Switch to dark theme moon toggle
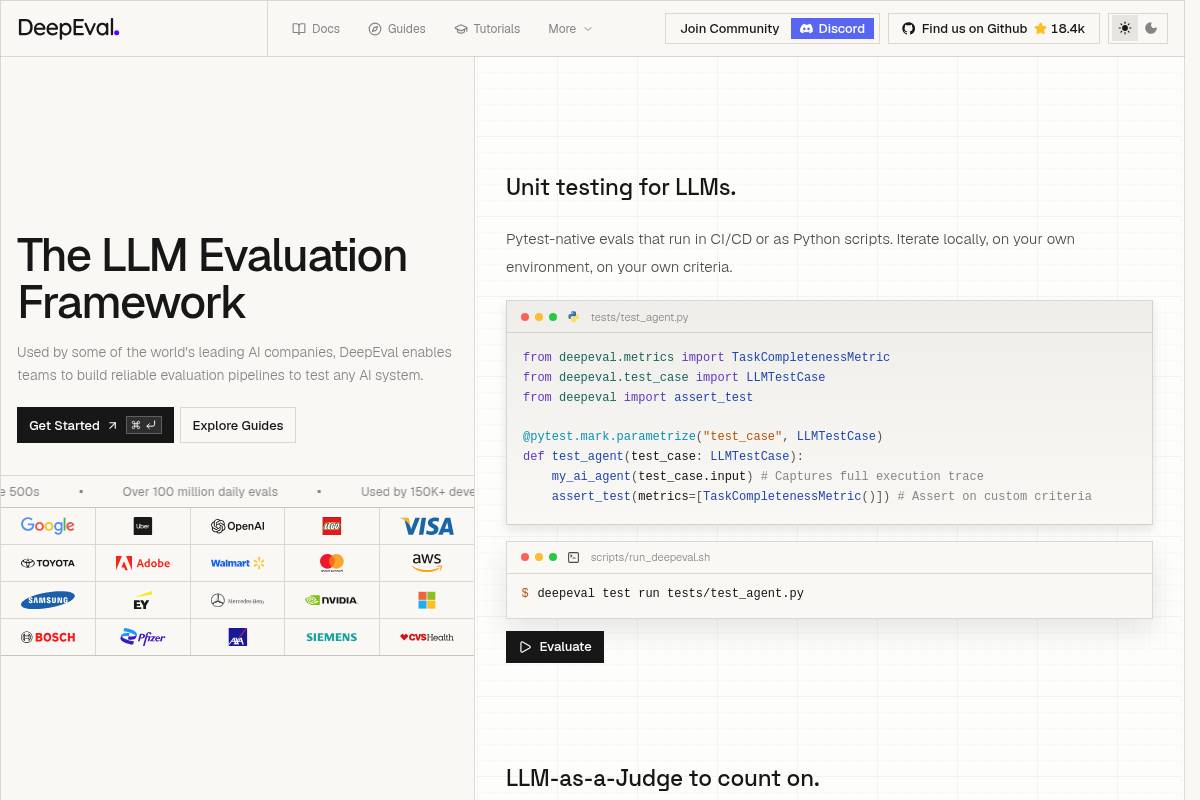The image size is (1200, 800). click(1151, 28)
